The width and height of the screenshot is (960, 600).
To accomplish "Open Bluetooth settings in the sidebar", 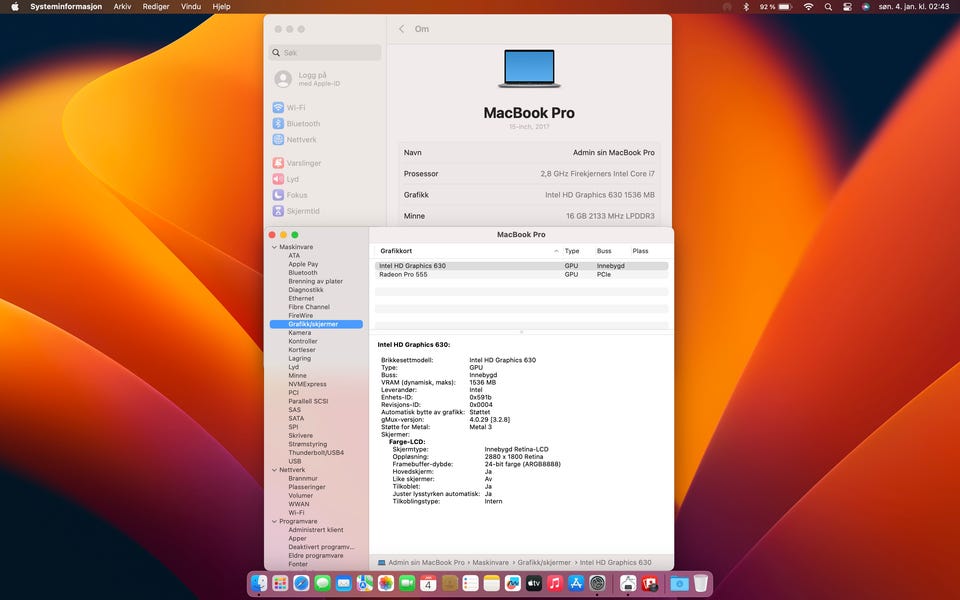I will point(303,124).
